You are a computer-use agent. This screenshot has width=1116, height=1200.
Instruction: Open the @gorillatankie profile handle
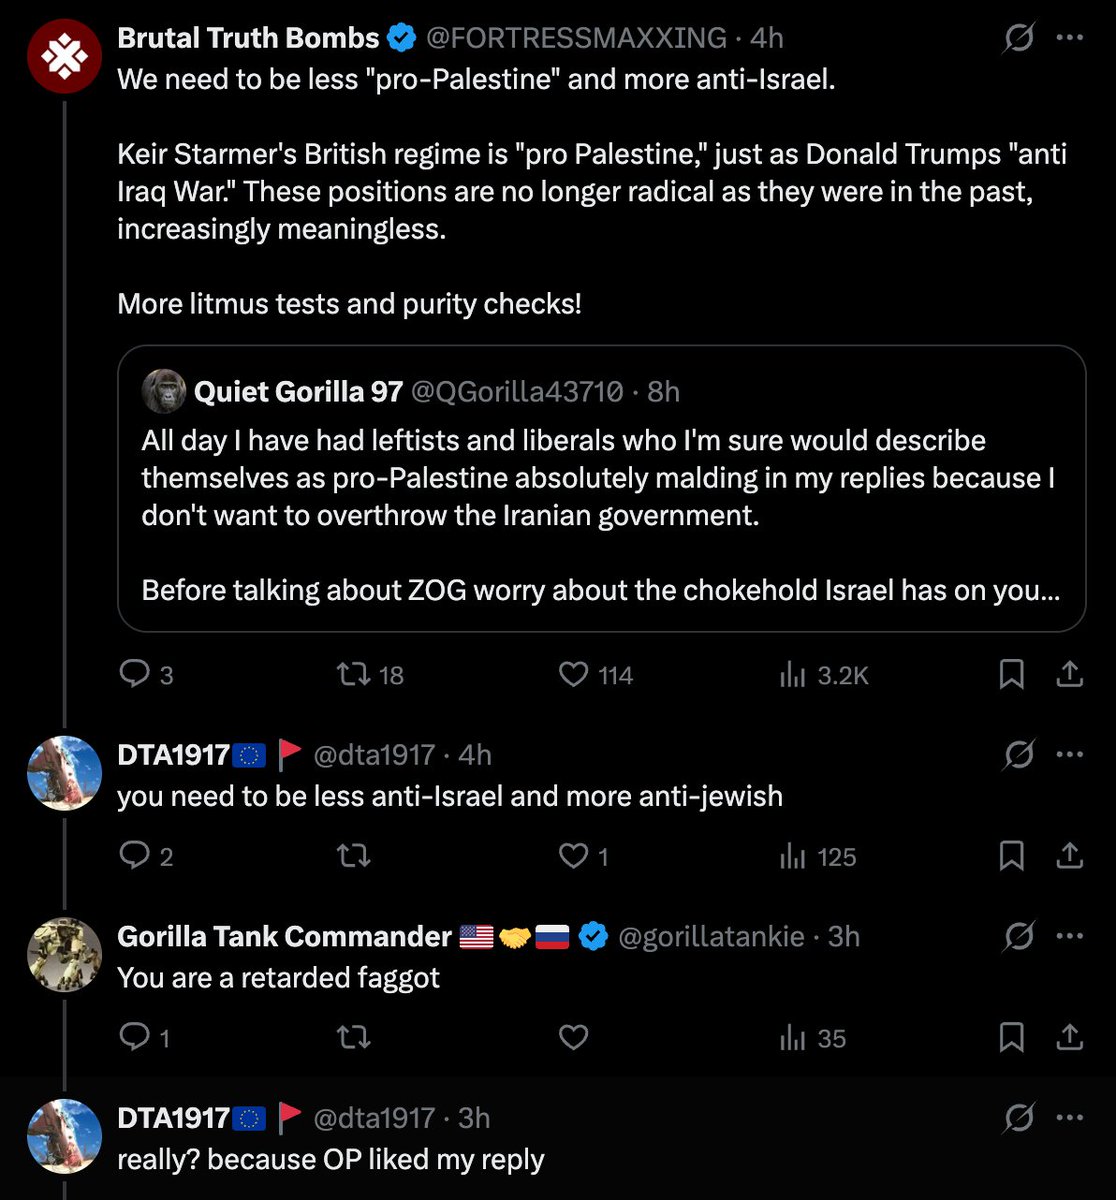[x=712, y=936]
